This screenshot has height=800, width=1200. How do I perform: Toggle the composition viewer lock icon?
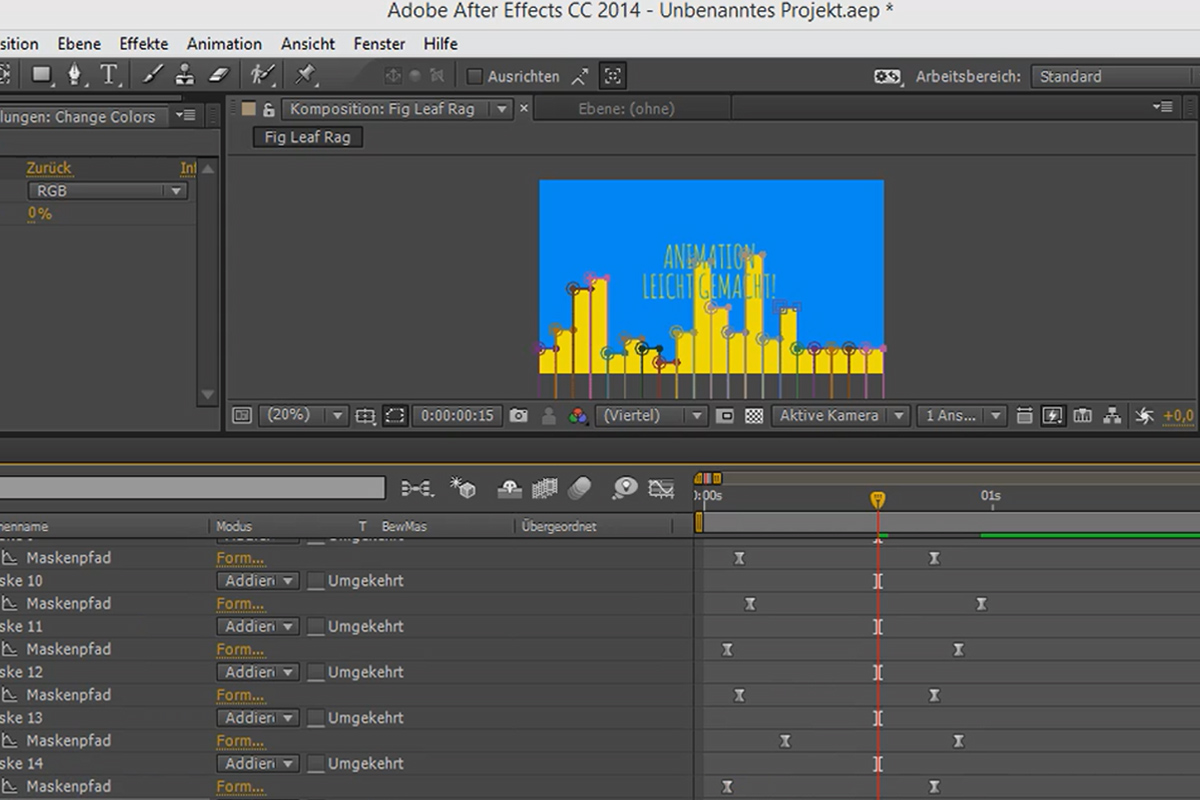(268, 109)
